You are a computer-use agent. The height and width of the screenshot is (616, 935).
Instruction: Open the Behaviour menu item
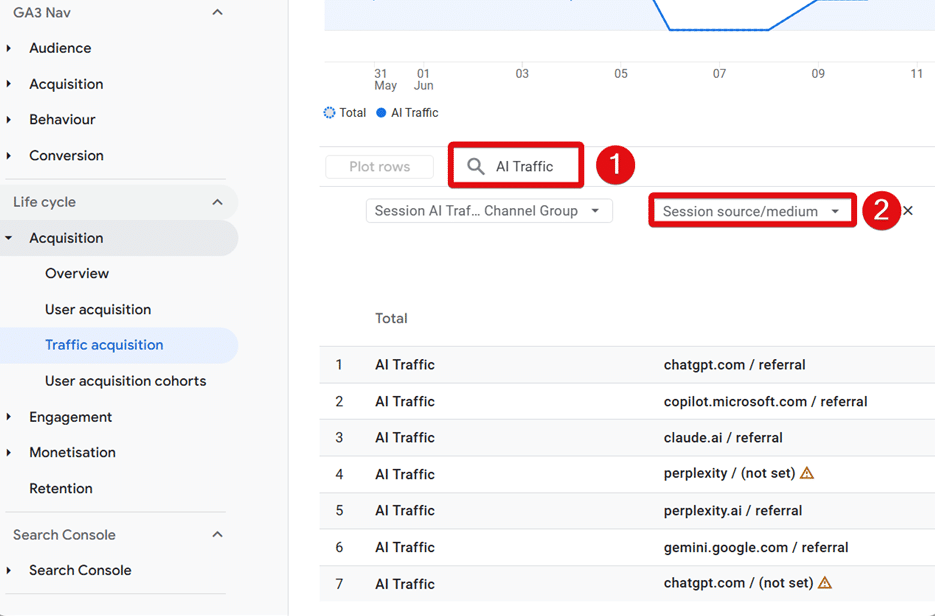[x=62, y=119]
